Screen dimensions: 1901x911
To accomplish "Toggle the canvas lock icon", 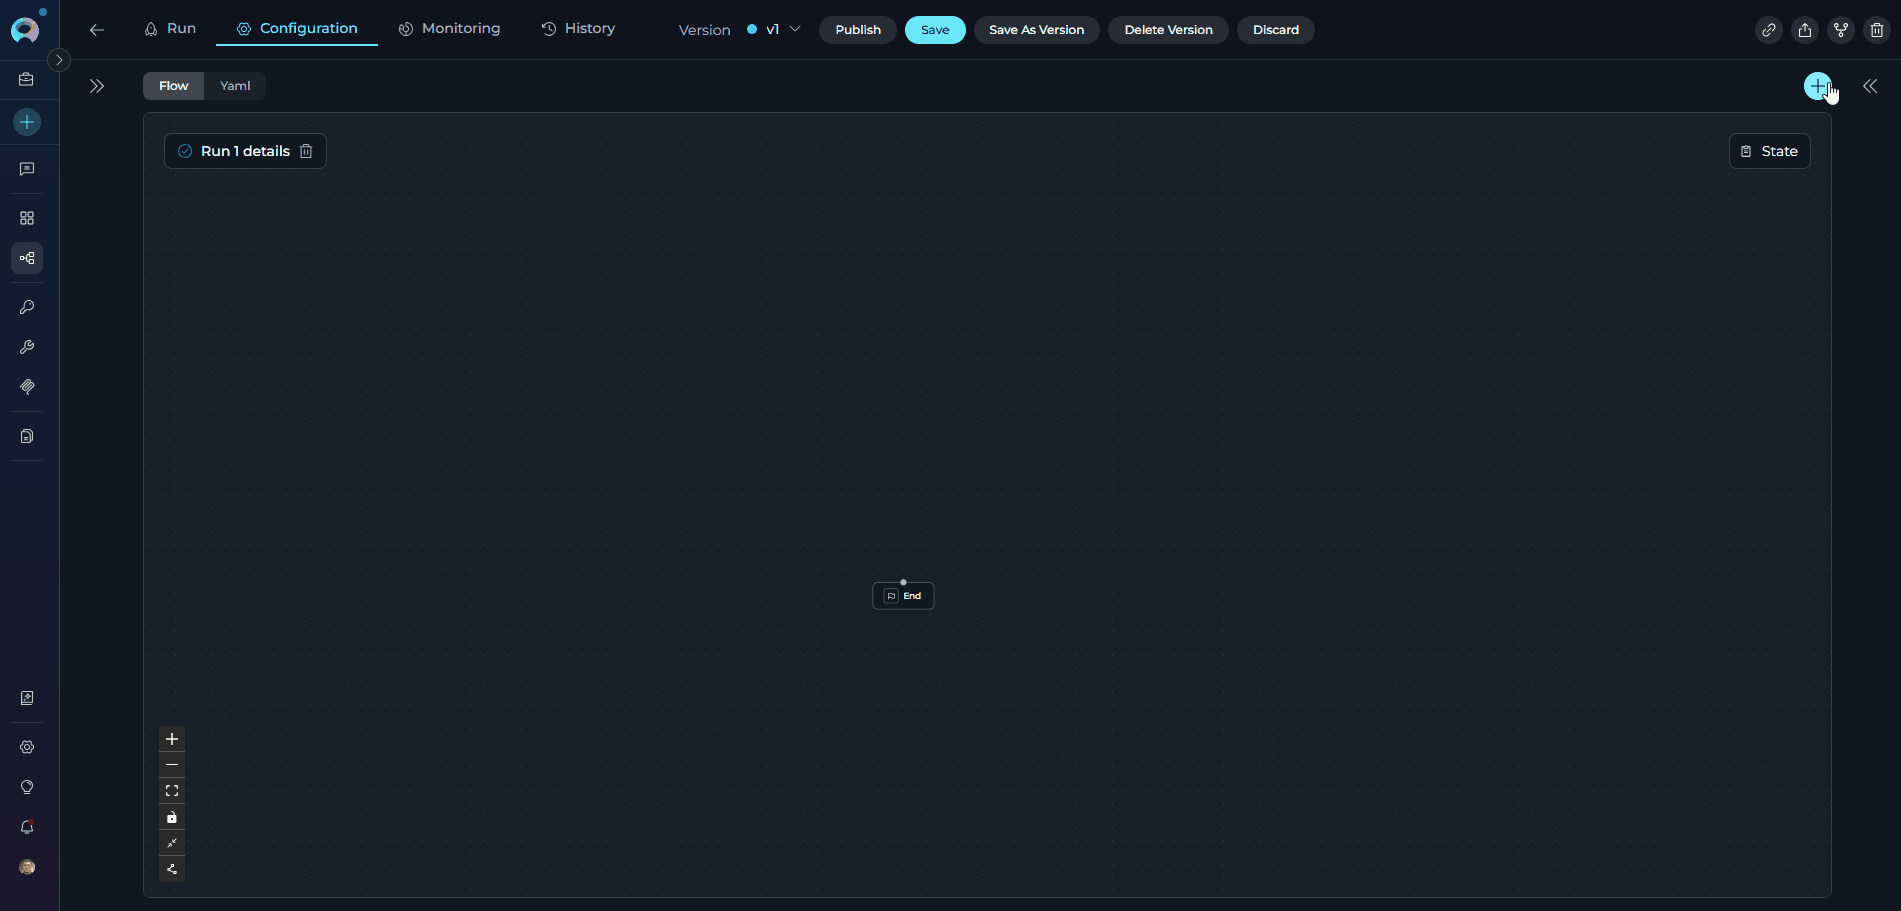I will point(171,817).
